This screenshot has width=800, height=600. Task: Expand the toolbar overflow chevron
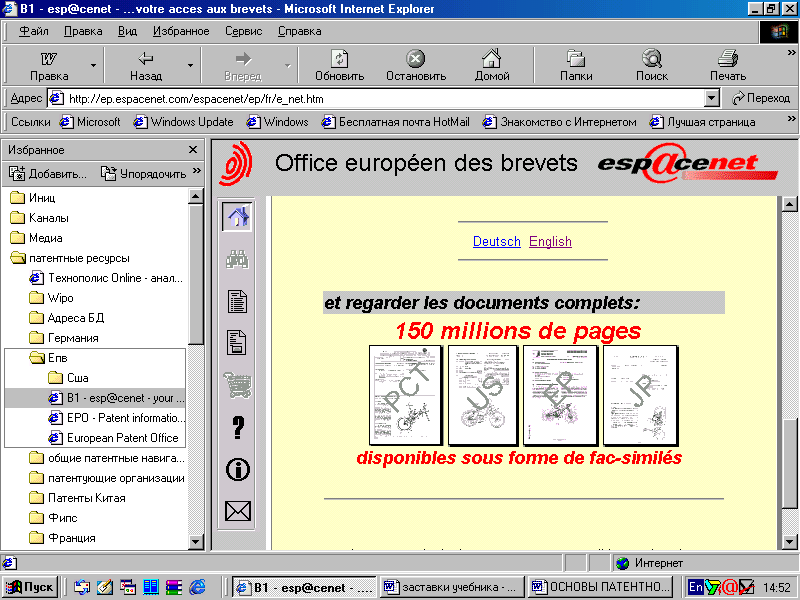tap(791, 53)
